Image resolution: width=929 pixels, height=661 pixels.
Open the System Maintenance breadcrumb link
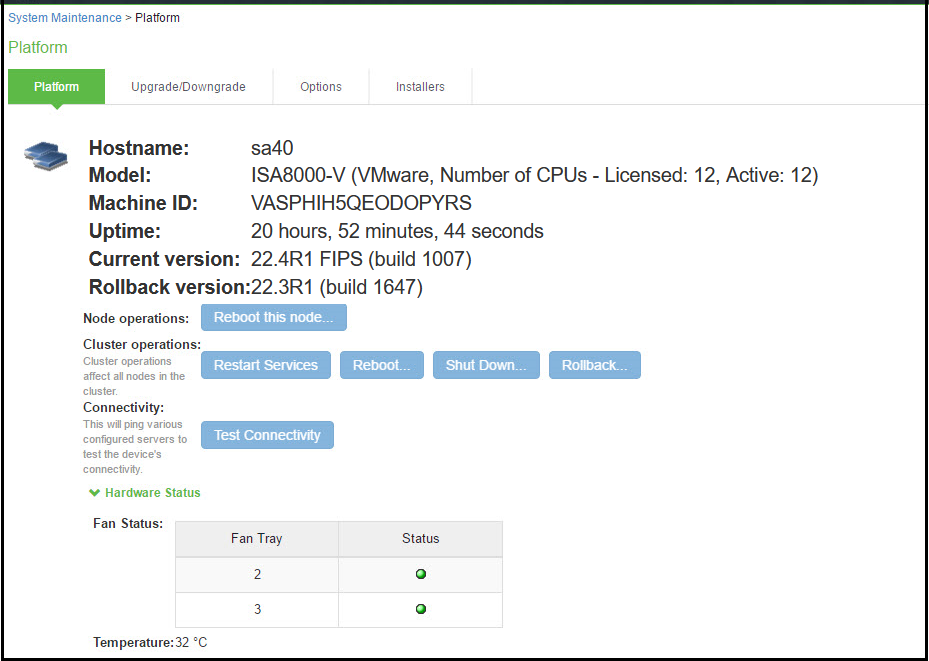coord(65,18)
